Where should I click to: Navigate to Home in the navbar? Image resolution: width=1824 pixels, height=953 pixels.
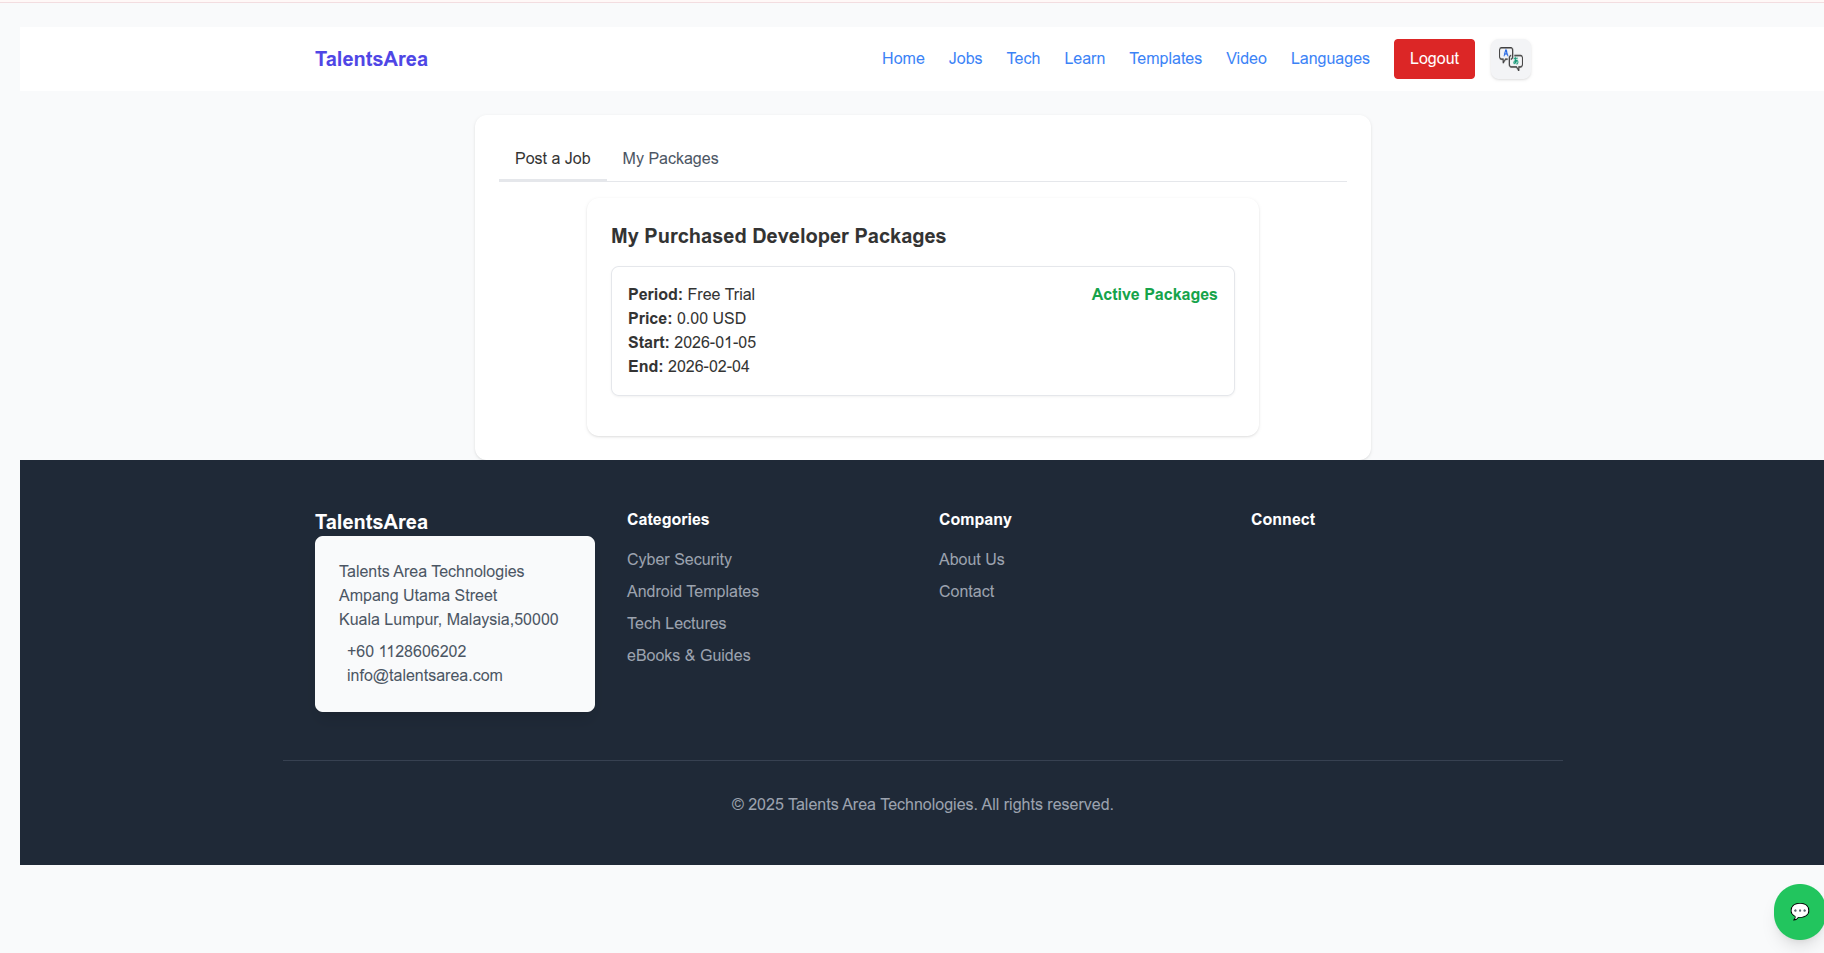pos(902,59)
